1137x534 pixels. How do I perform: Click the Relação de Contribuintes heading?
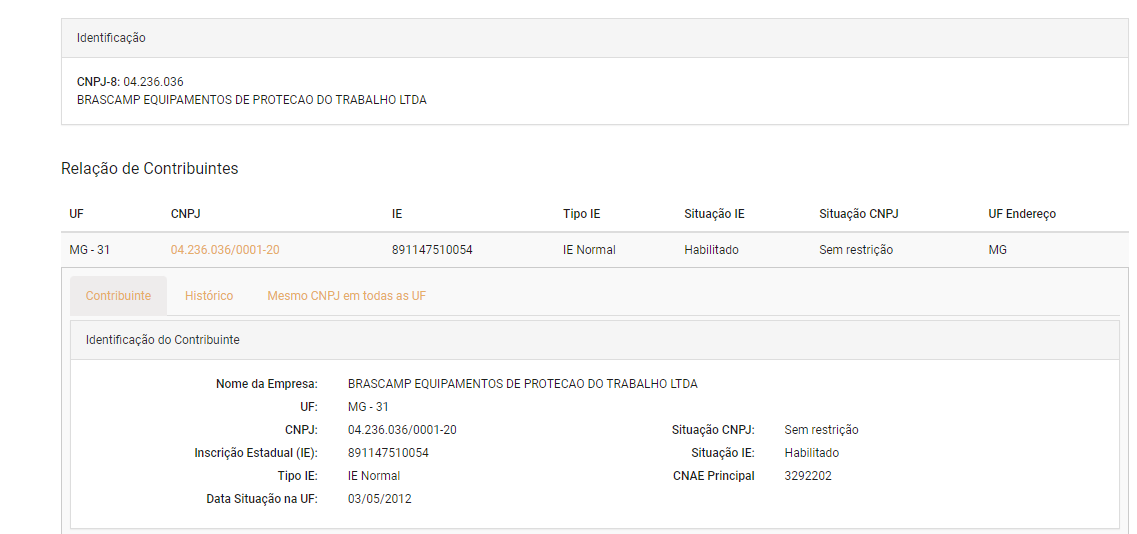(x=149, y=168)
